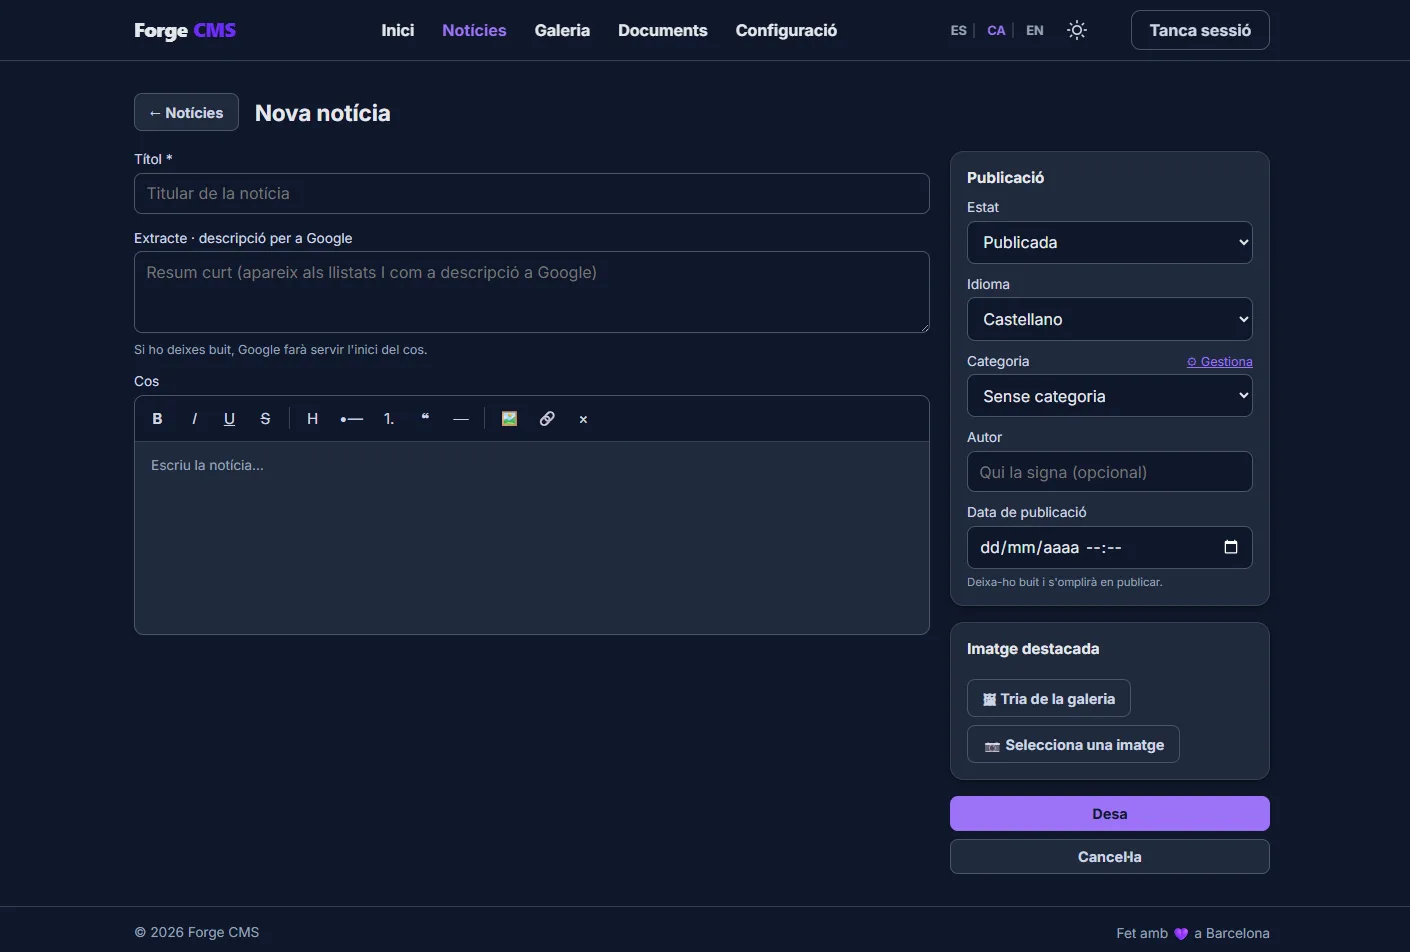Click the Forge CMS logo
Screen dimensions: 1410x952
click(185, 30)
